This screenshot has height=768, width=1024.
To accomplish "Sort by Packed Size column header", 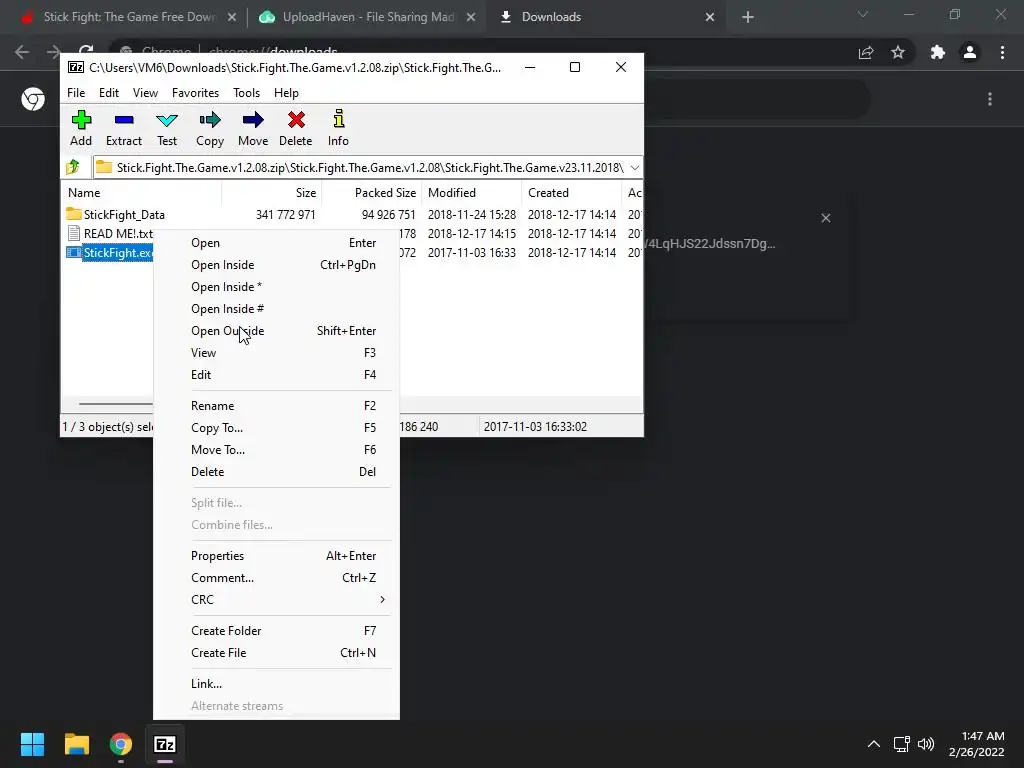I will pos(372,193).
